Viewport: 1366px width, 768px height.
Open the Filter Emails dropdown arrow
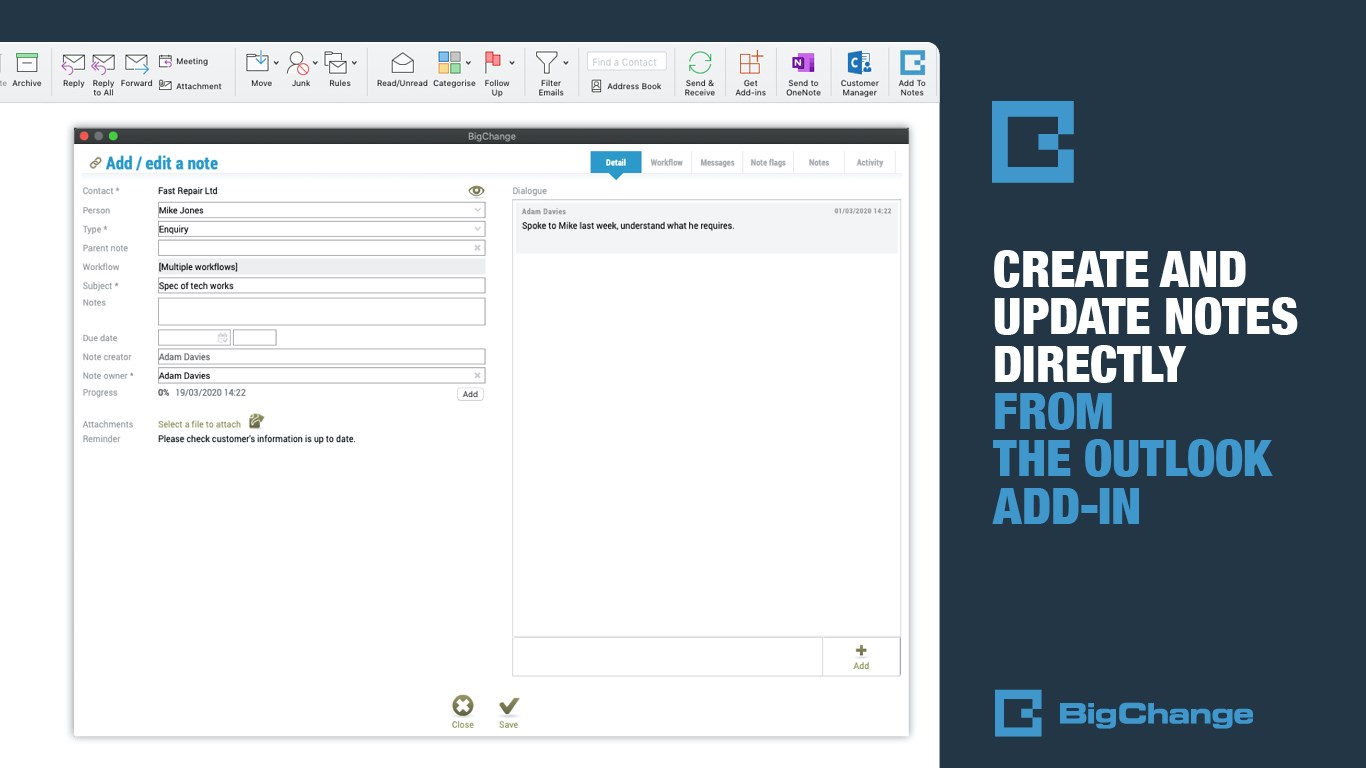coord(566,63)
